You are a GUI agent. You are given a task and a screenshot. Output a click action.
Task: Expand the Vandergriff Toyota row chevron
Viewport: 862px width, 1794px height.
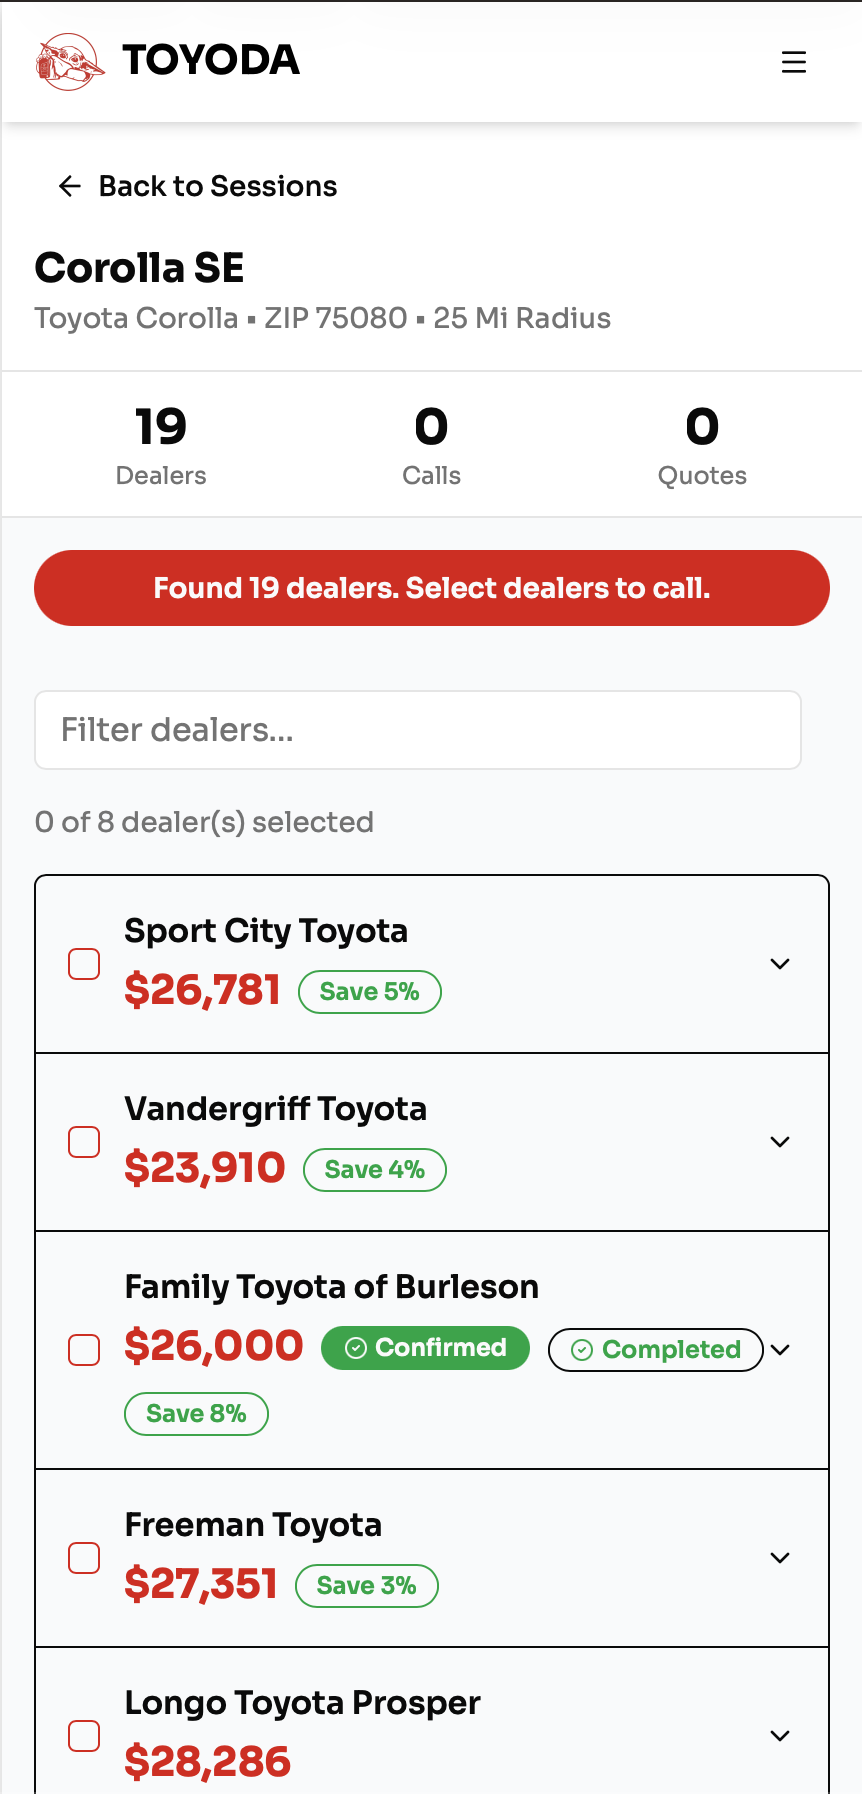780,1142
